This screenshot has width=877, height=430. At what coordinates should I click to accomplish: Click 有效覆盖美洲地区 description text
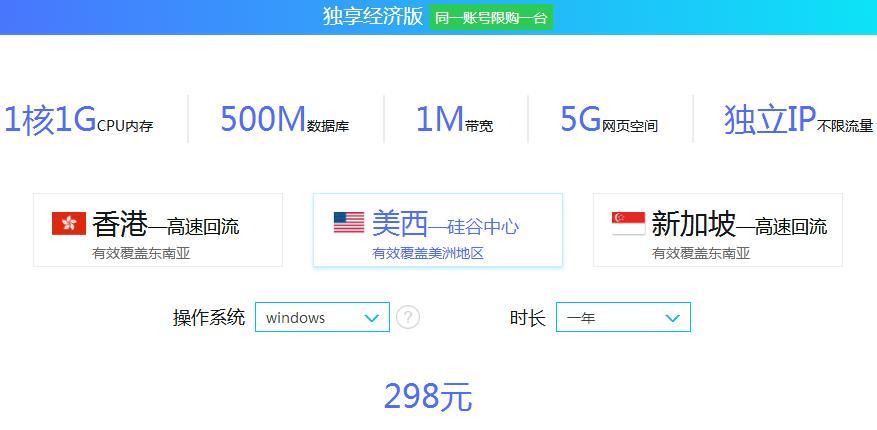(428, 254)
